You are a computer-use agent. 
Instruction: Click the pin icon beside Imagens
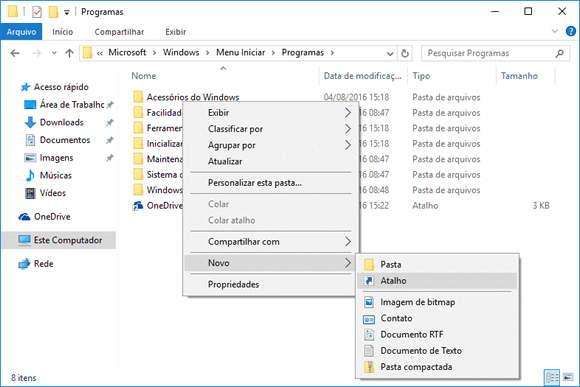[109, 158]
